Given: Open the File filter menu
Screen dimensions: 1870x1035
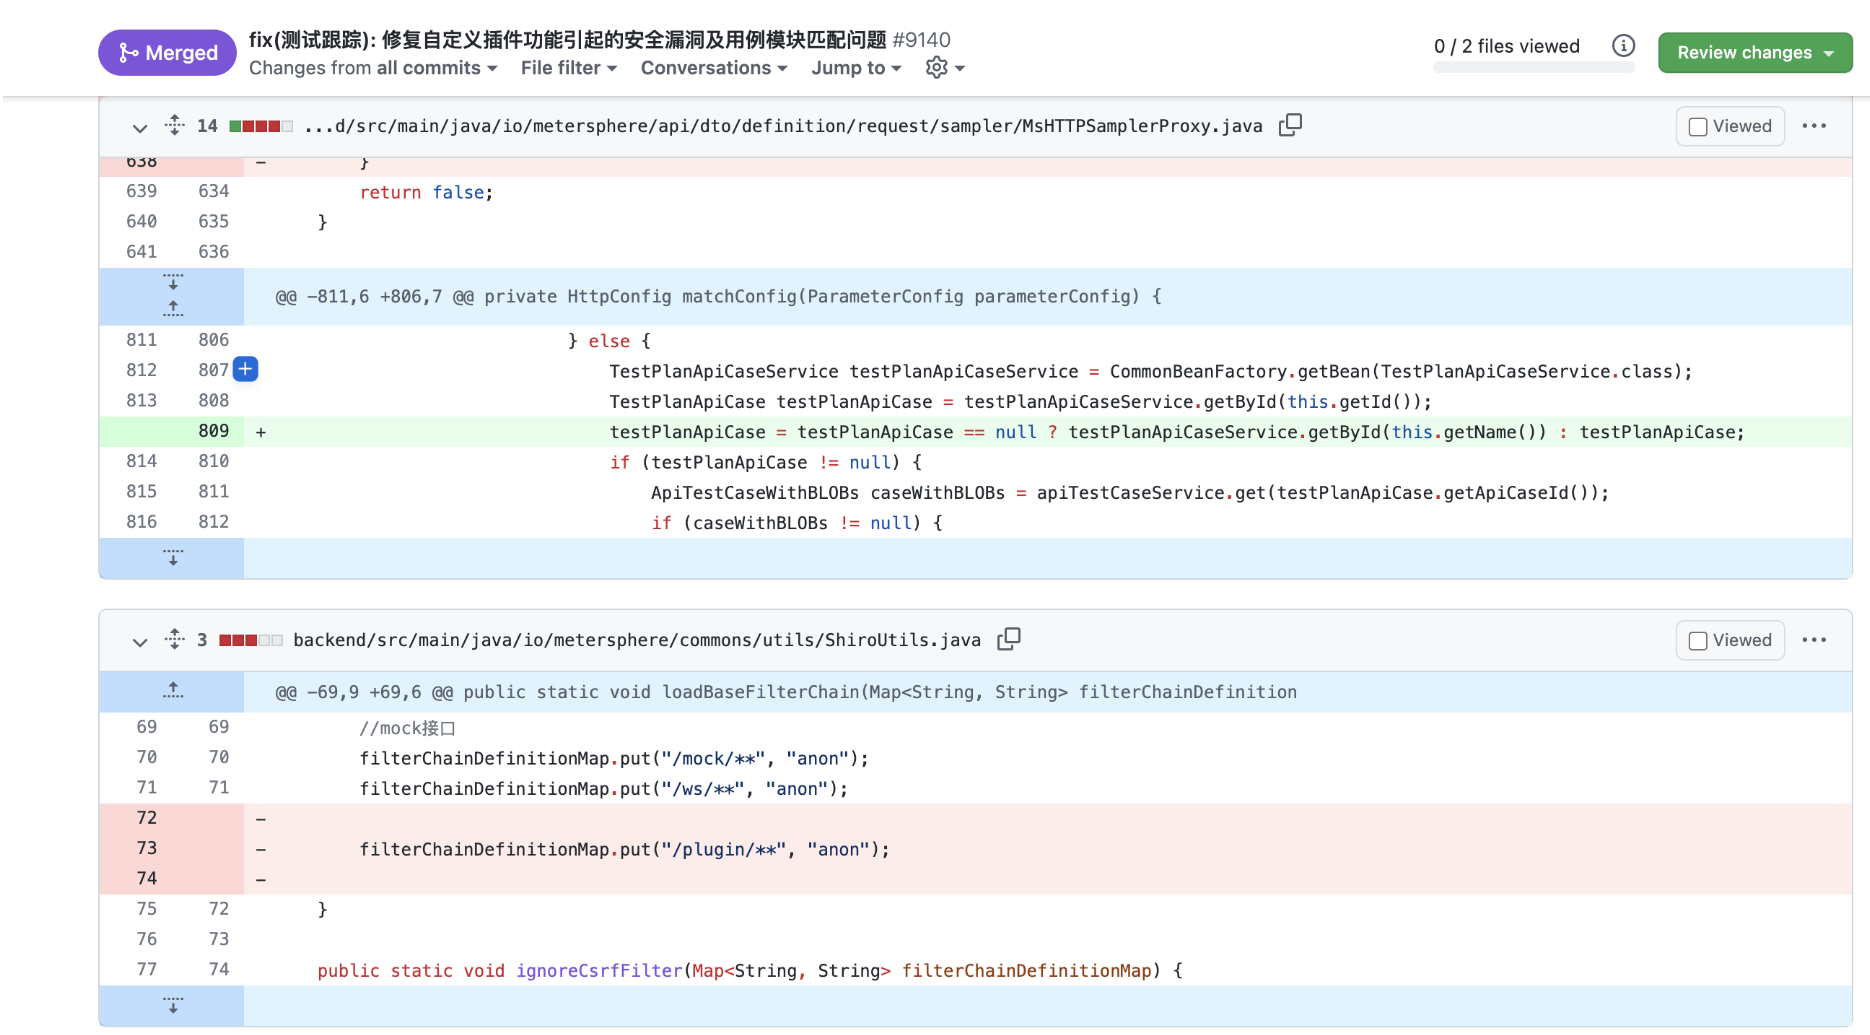Looking at the screenshot, I should [x=568, y=68].
